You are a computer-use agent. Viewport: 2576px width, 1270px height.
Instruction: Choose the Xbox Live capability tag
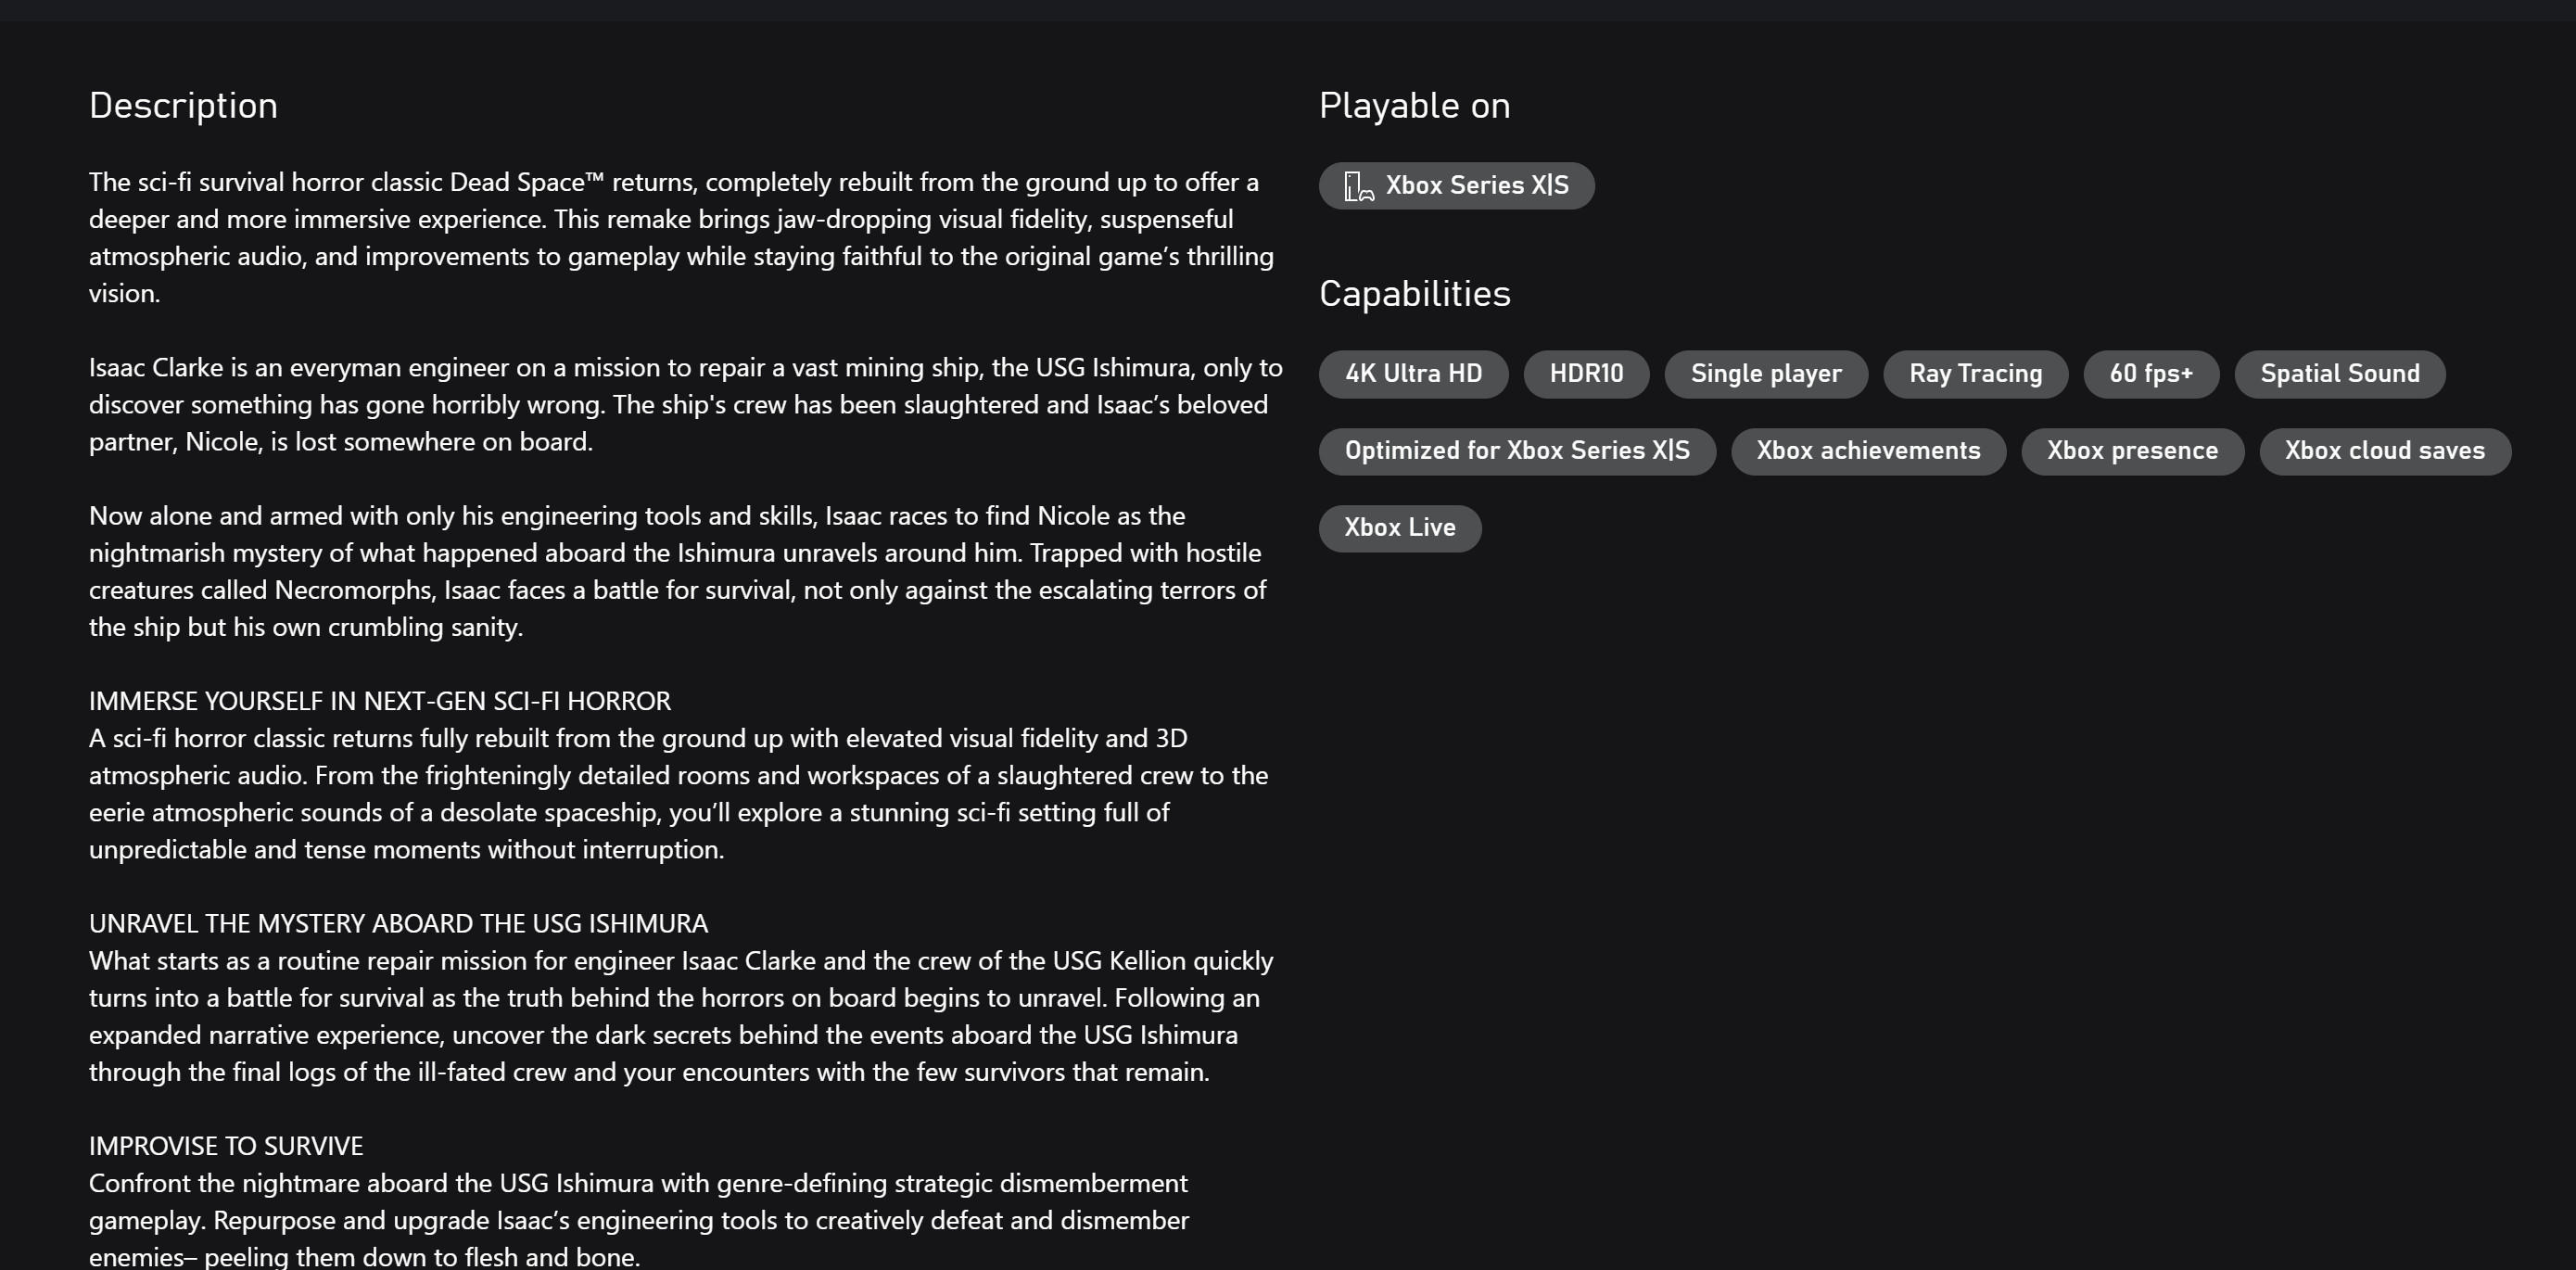1400,528
